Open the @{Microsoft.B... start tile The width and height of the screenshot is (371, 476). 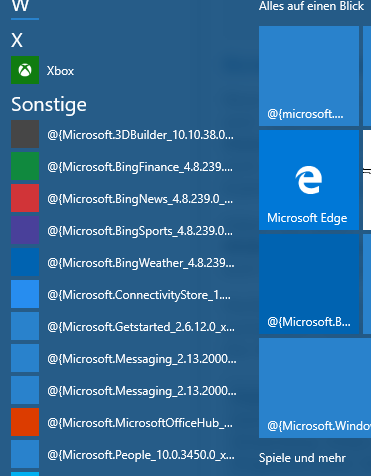309,284
